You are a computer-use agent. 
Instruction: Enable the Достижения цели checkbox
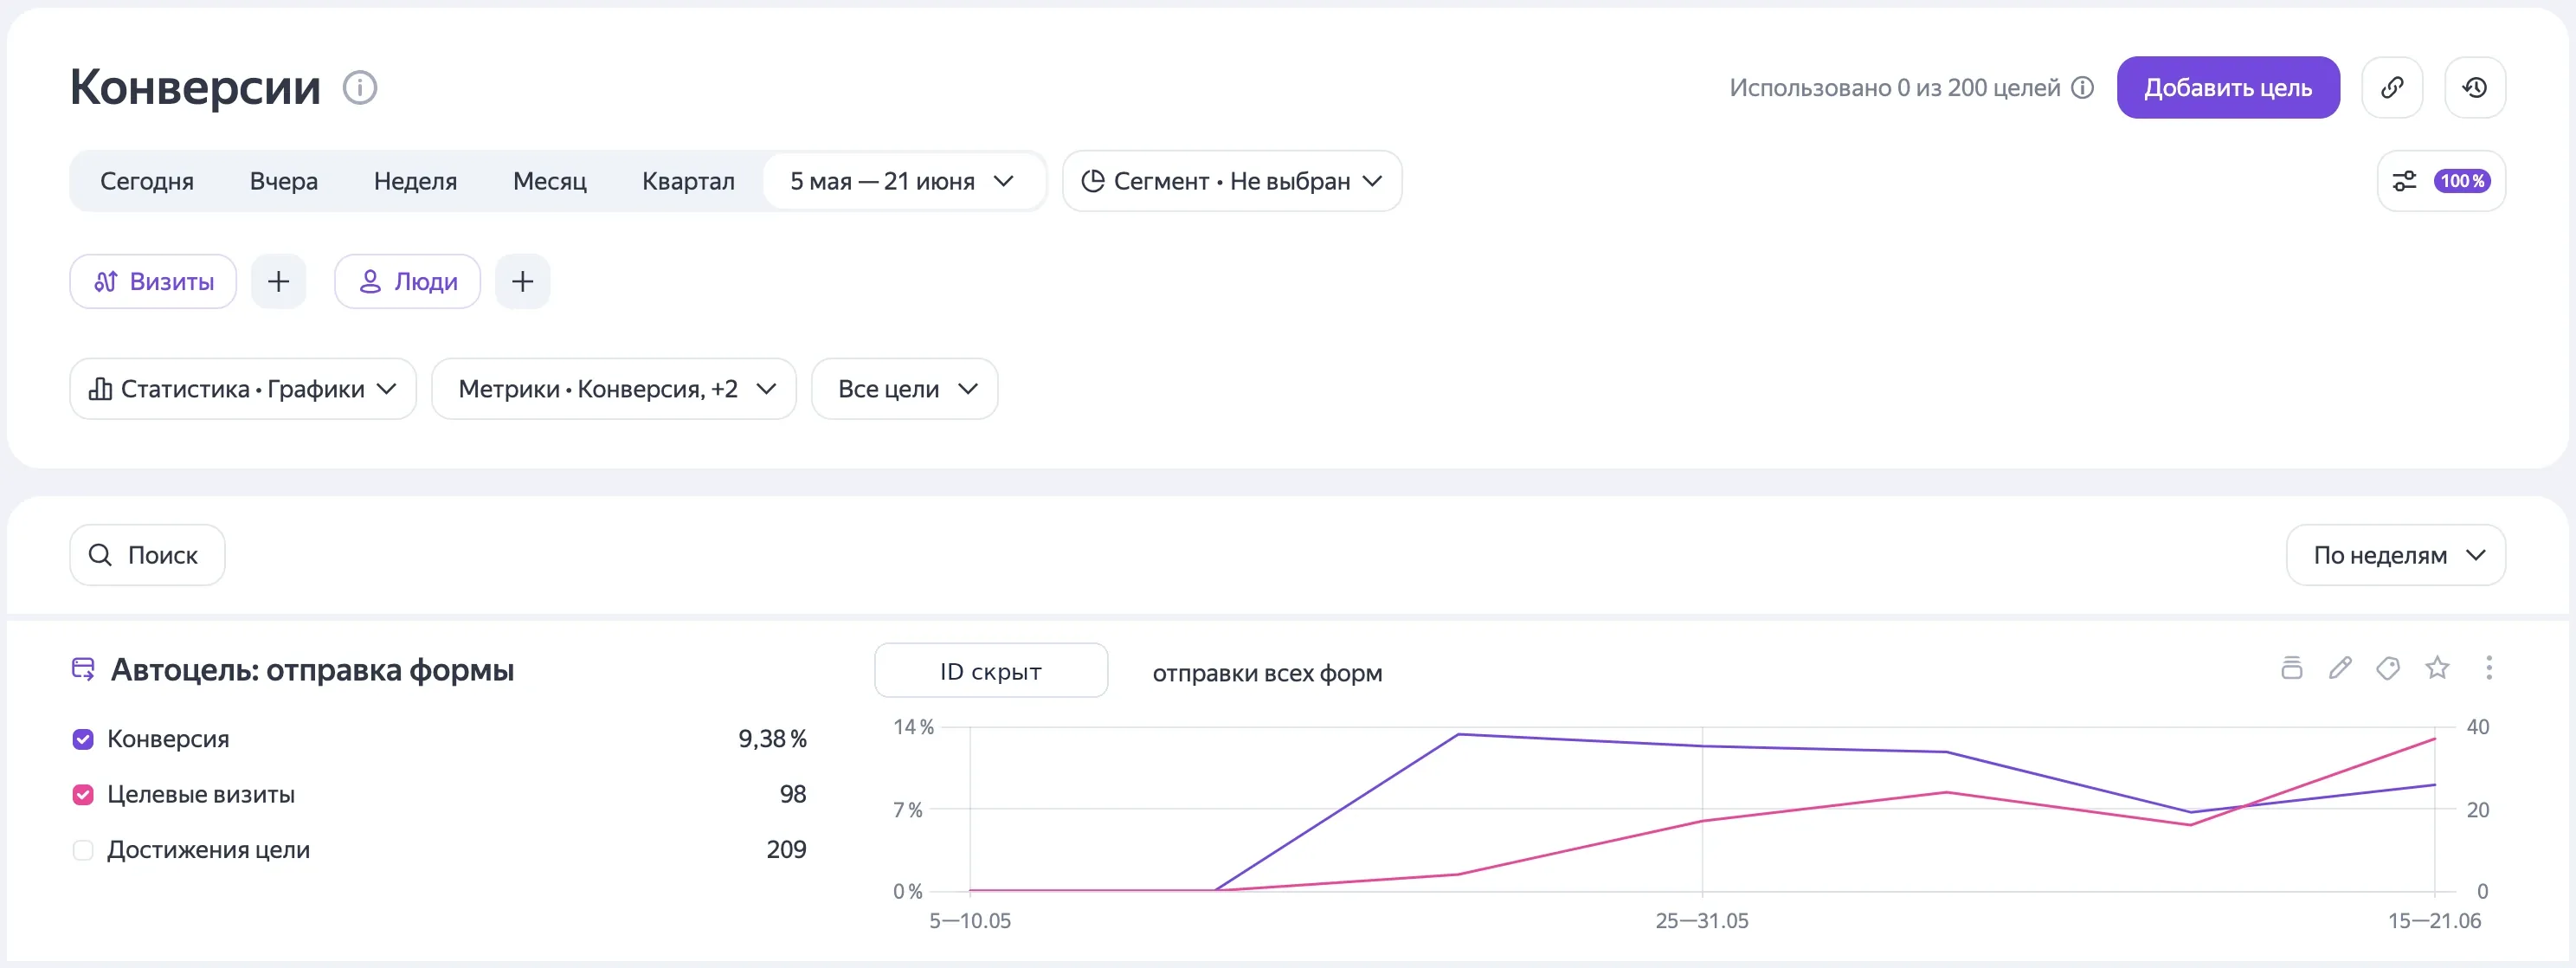pos(83,850)
